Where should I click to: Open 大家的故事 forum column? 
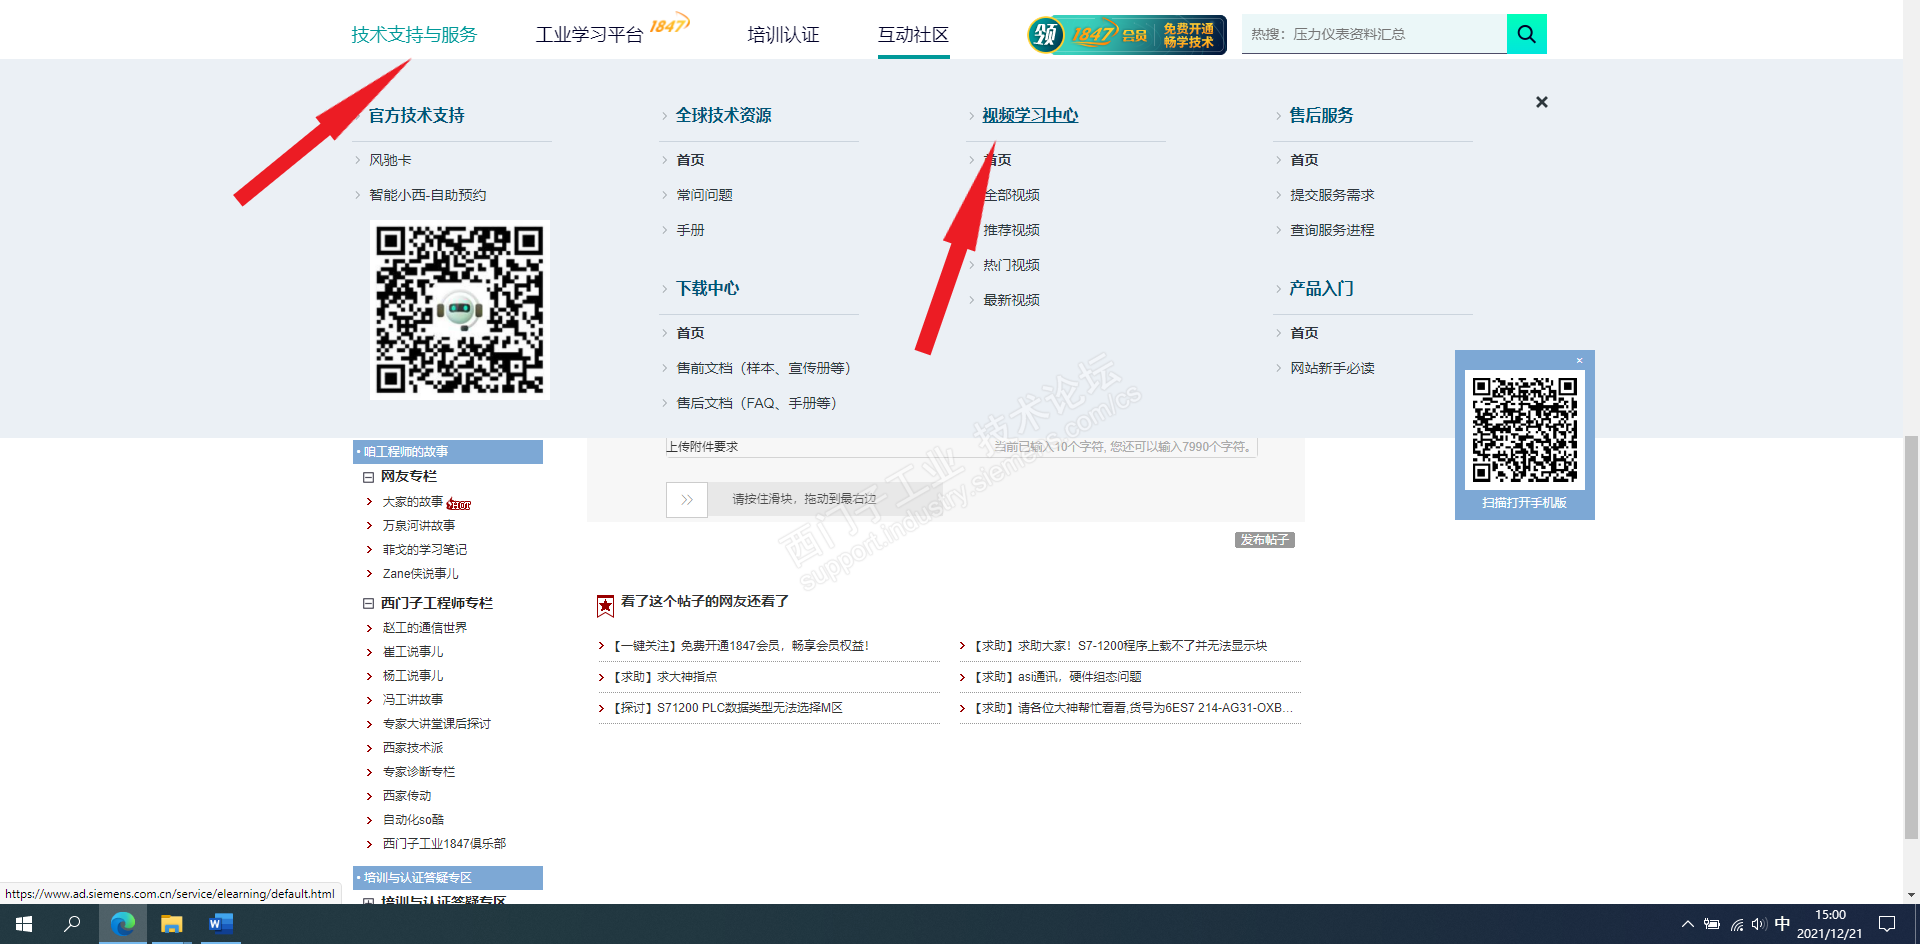point(413,502)
